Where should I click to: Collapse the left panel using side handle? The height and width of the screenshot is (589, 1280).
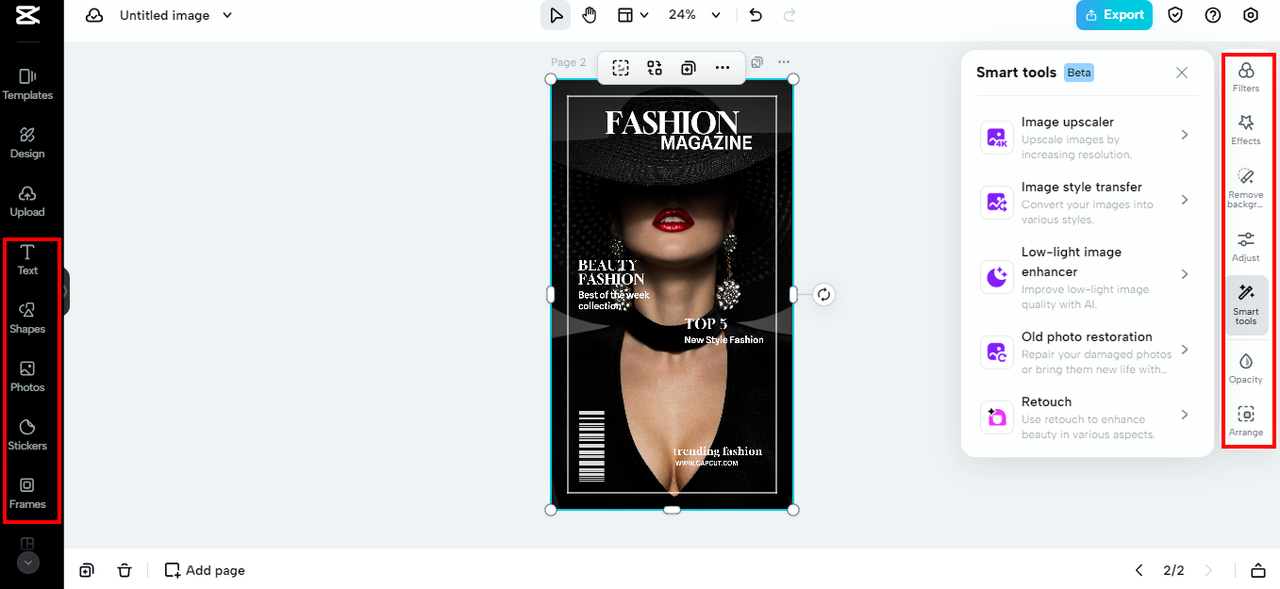(x=66, y=291)
